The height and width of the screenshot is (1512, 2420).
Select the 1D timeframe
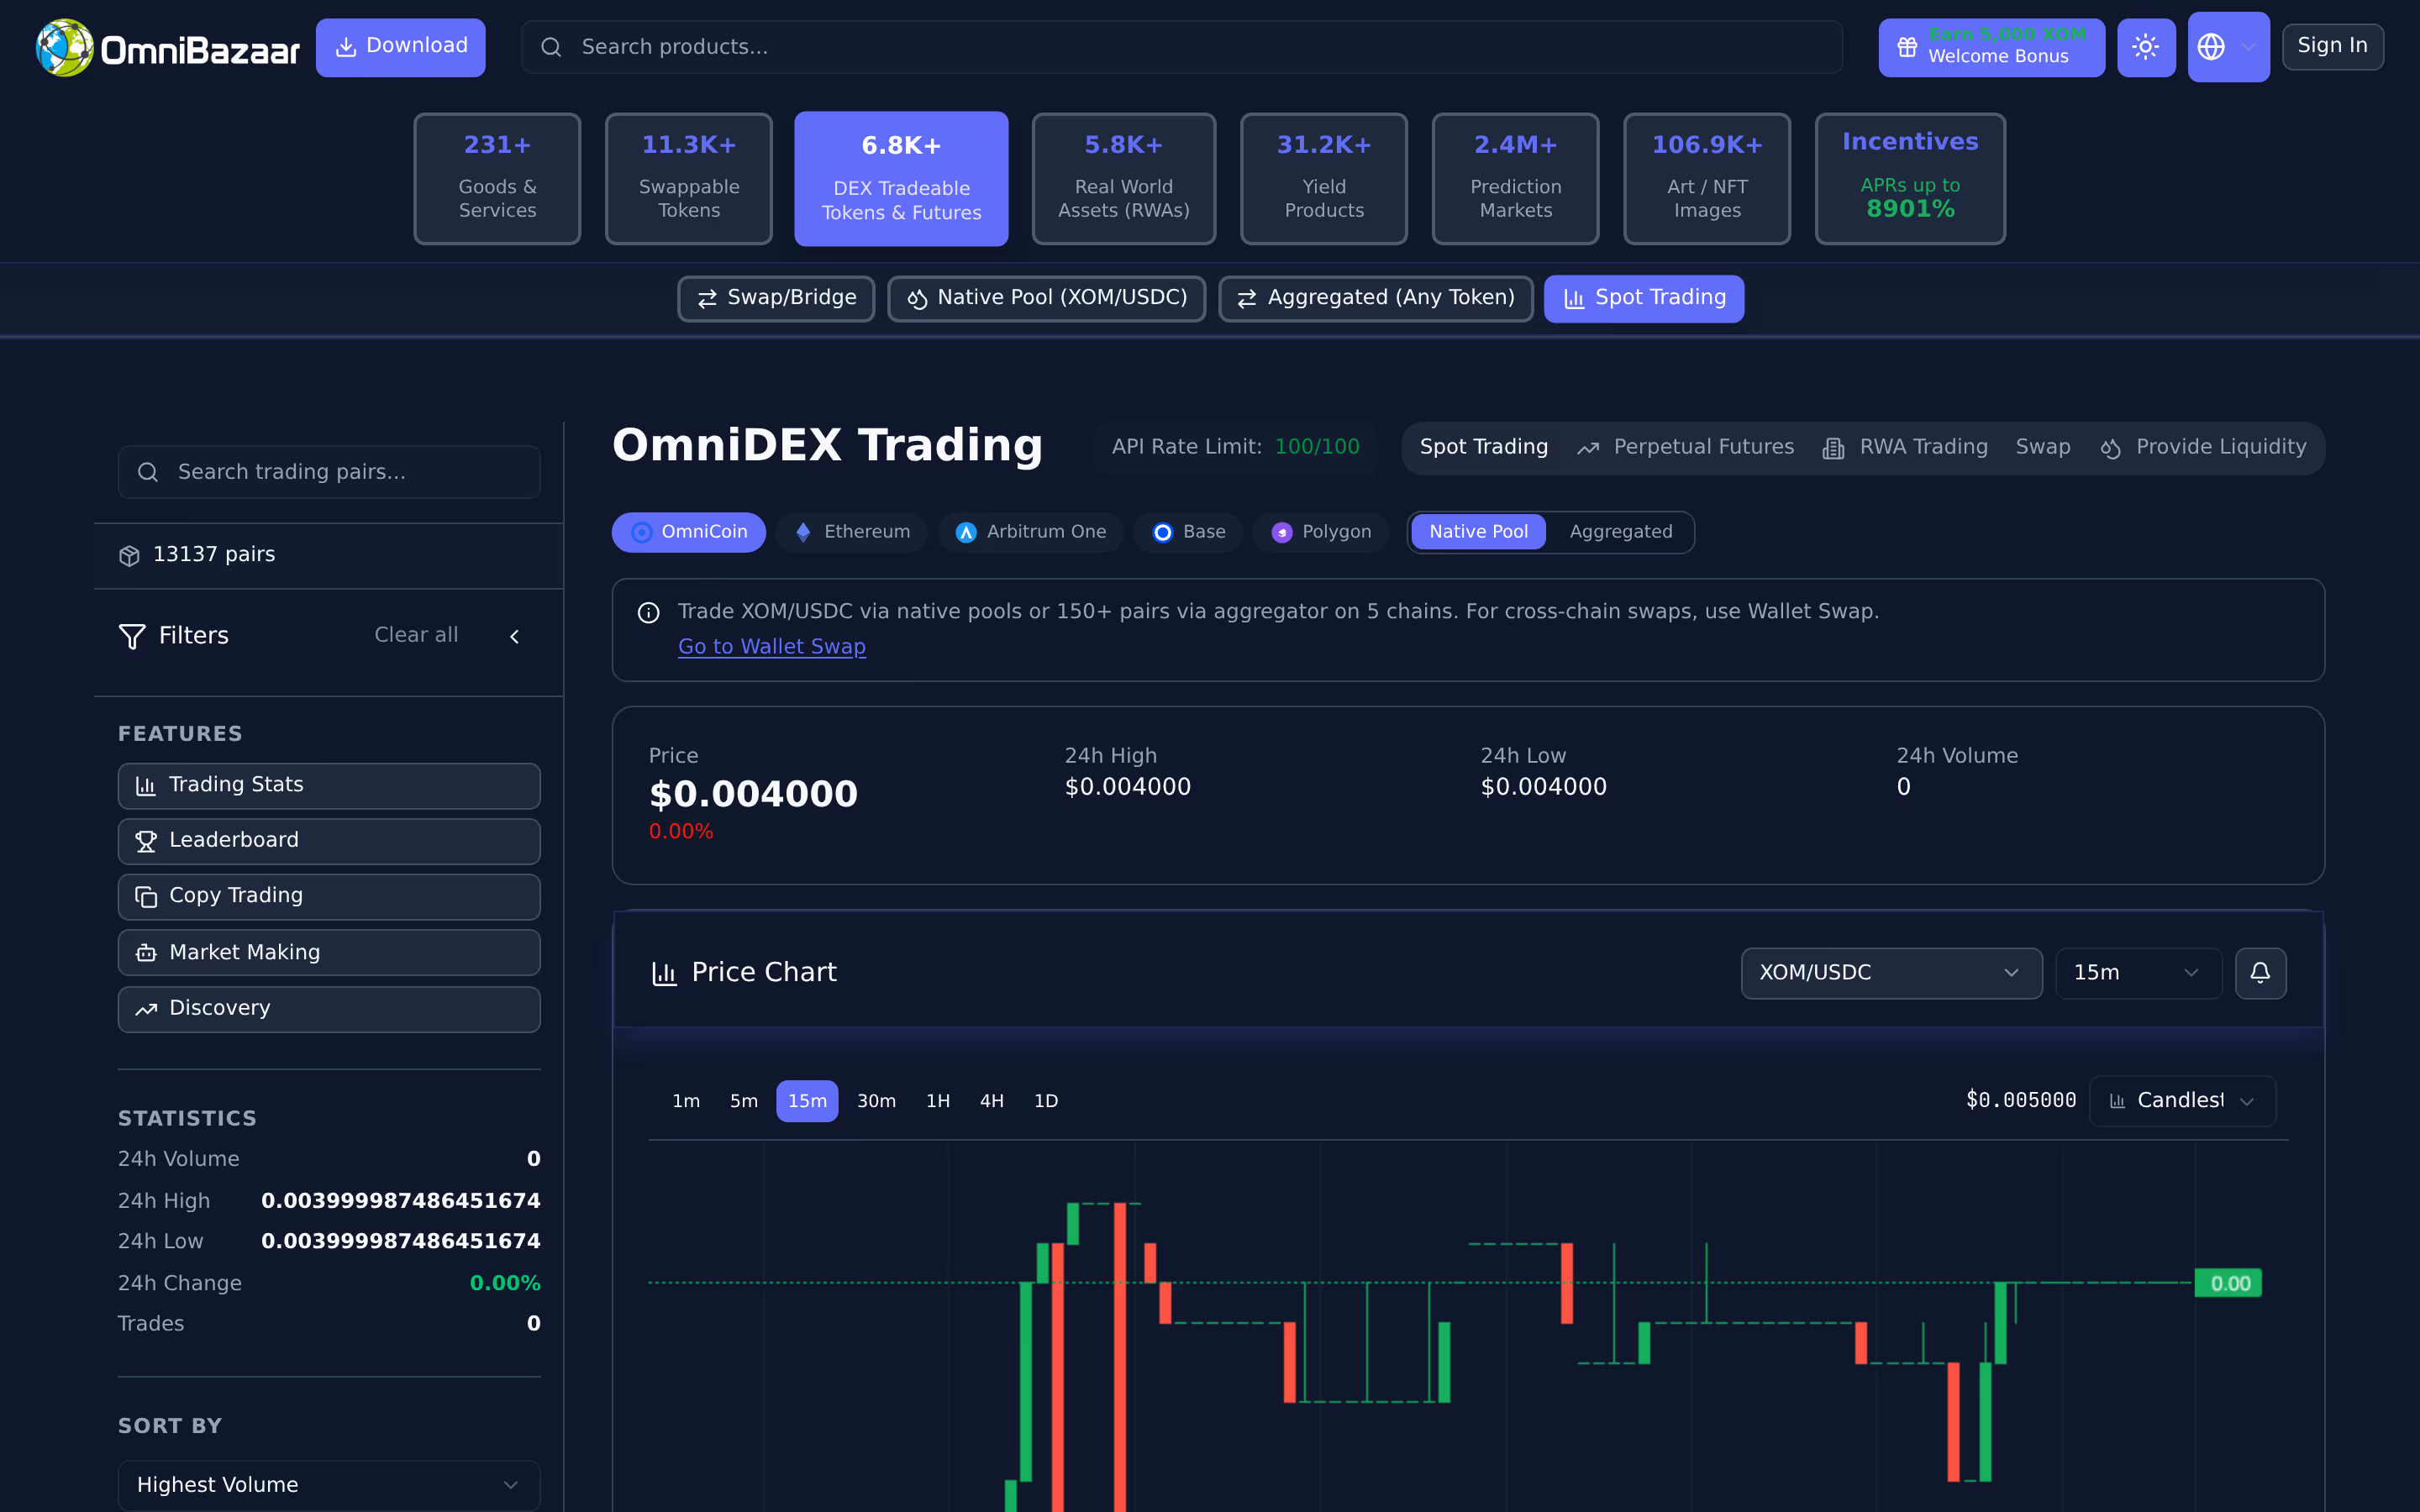[1046, 1101]
